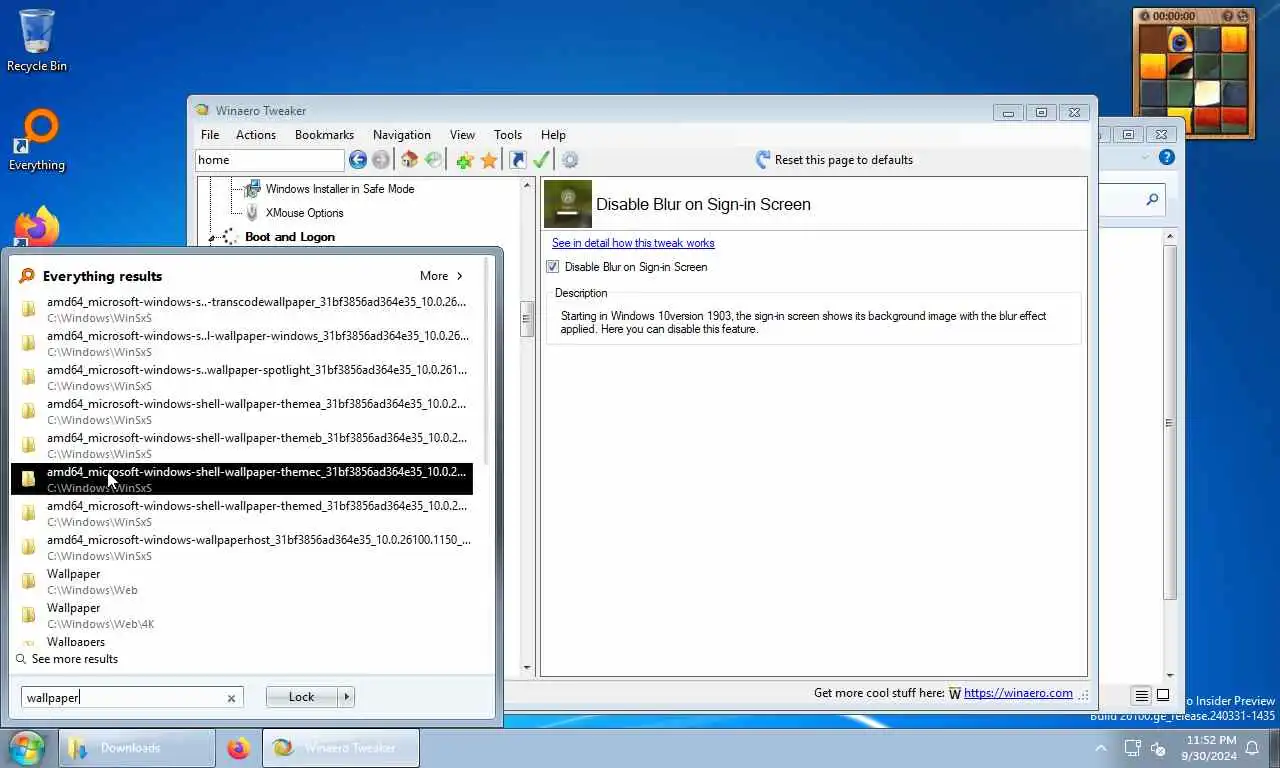Click the XMouse Options mouse icon

coord(252,213)
